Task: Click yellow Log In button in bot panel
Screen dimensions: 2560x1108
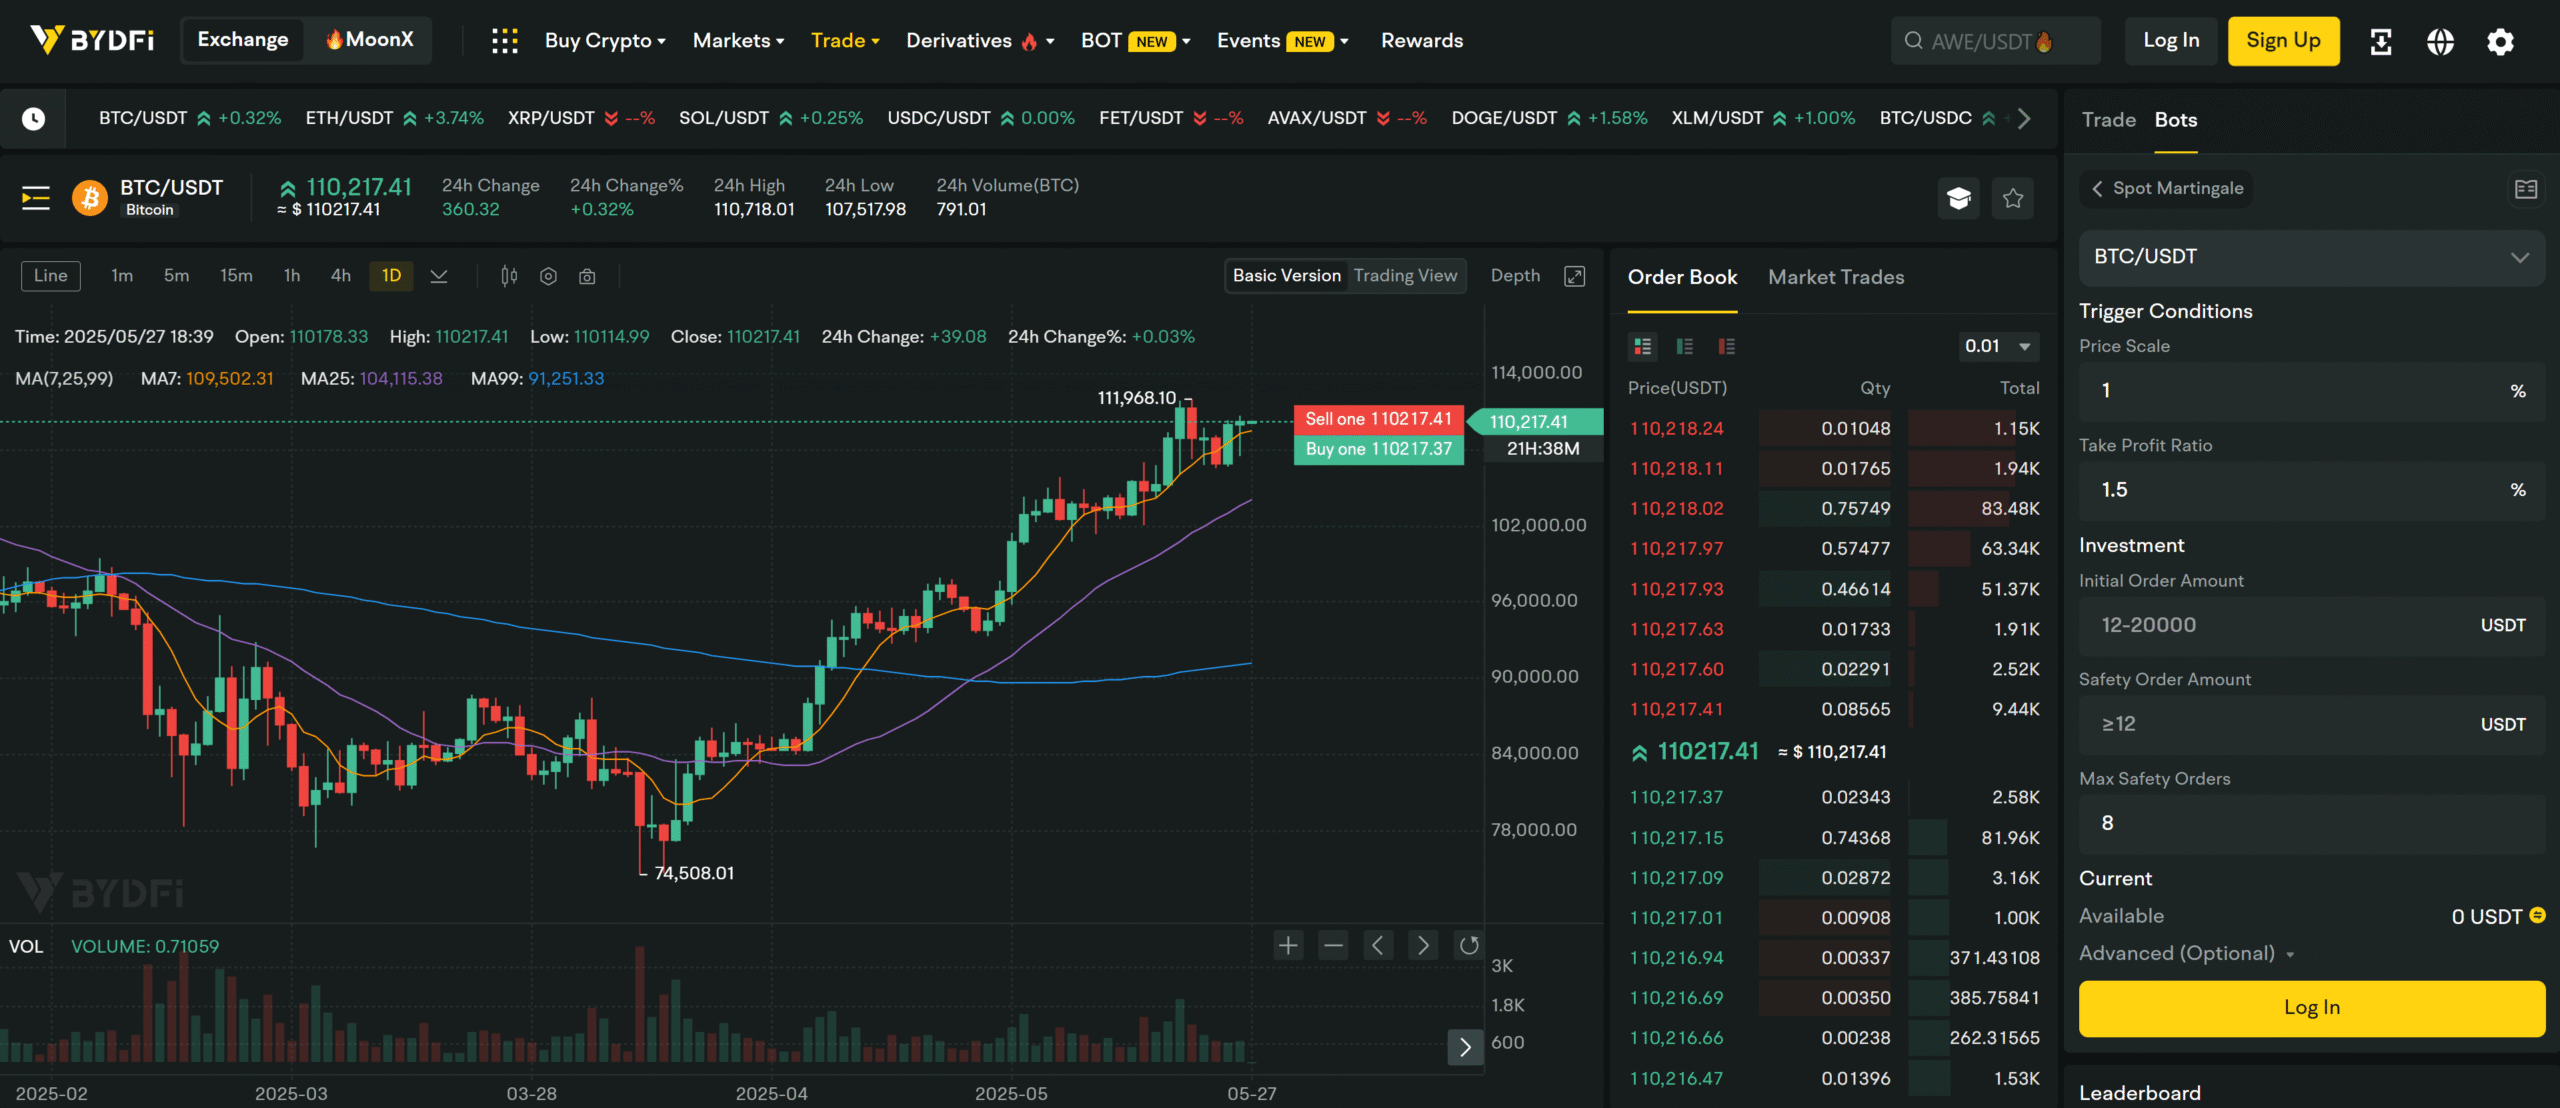Action: (x=2311, y=1008)
